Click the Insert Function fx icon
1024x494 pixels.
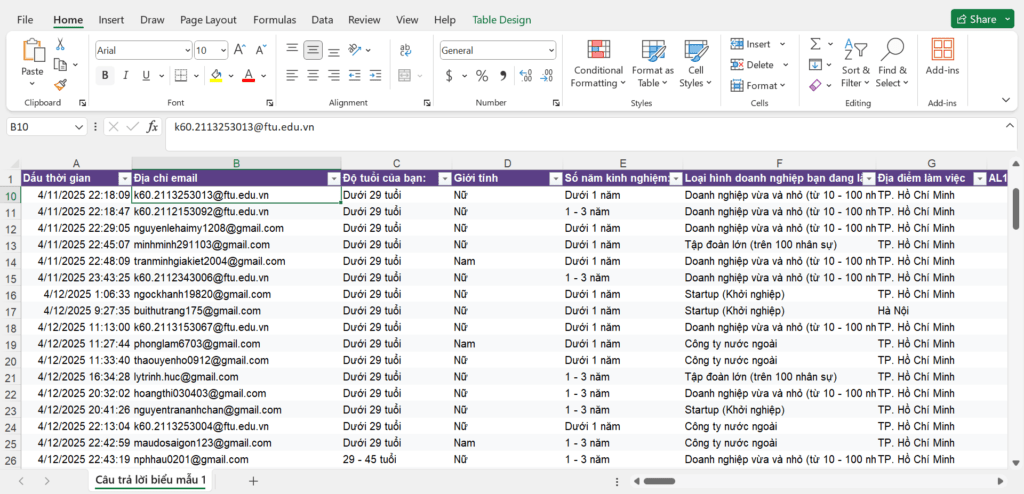(x=152, y=127)
